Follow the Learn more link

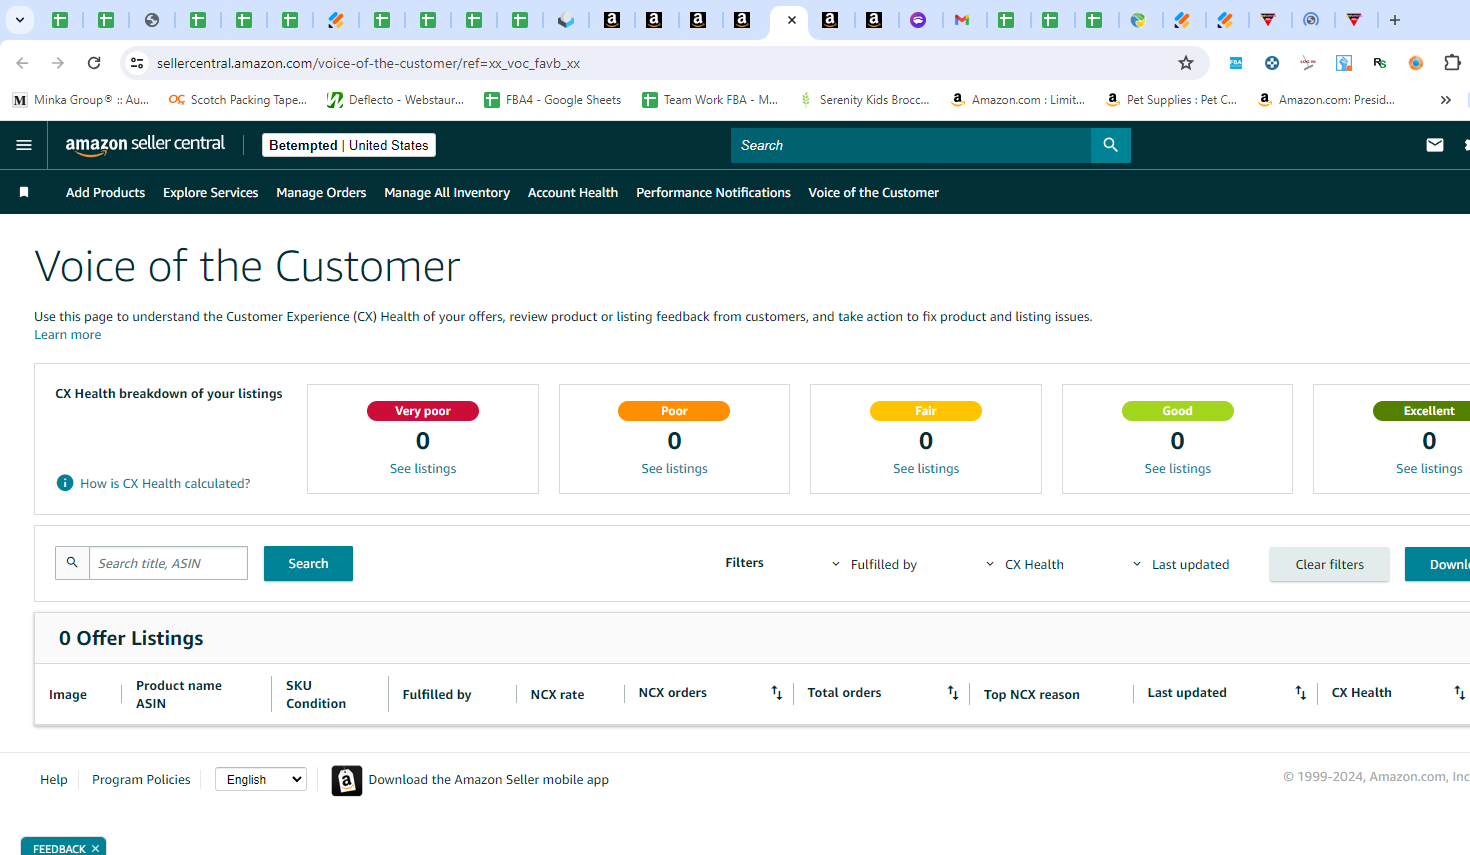click(x=68, y=335)
